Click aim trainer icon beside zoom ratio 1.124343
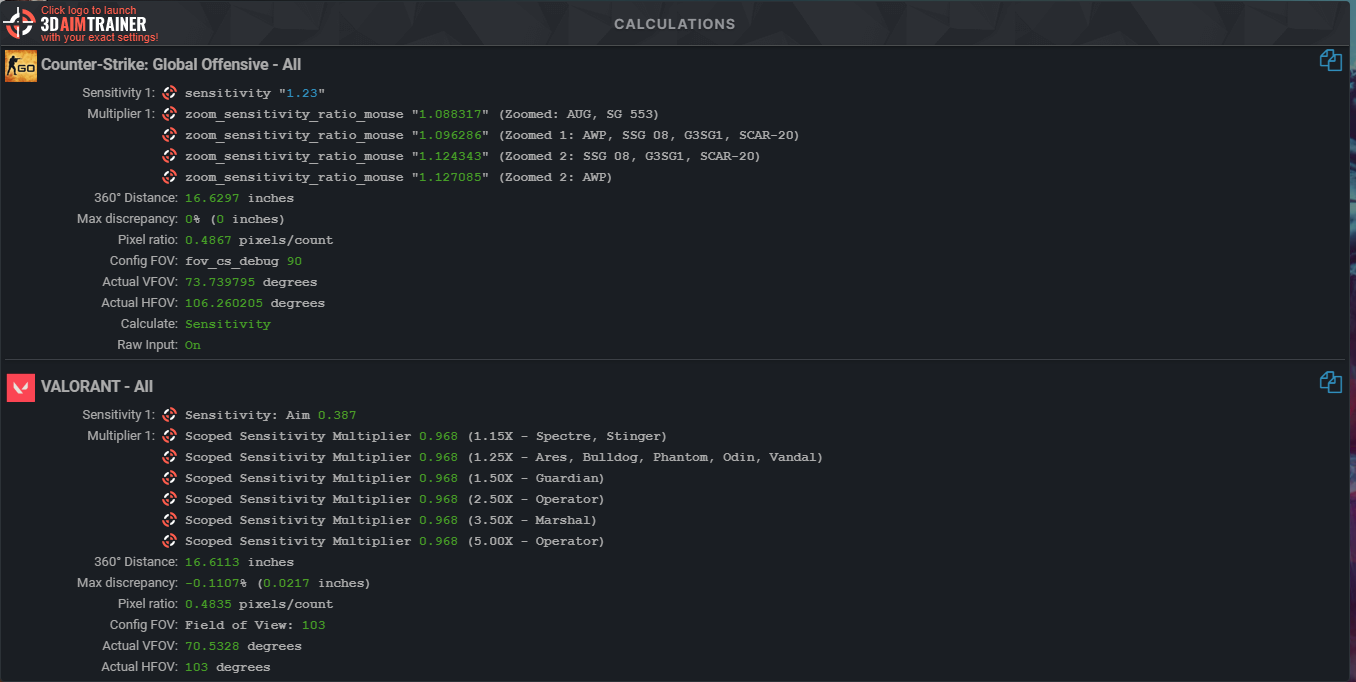The height and width of the screenshot is (682, 1356). coord(170,156)
